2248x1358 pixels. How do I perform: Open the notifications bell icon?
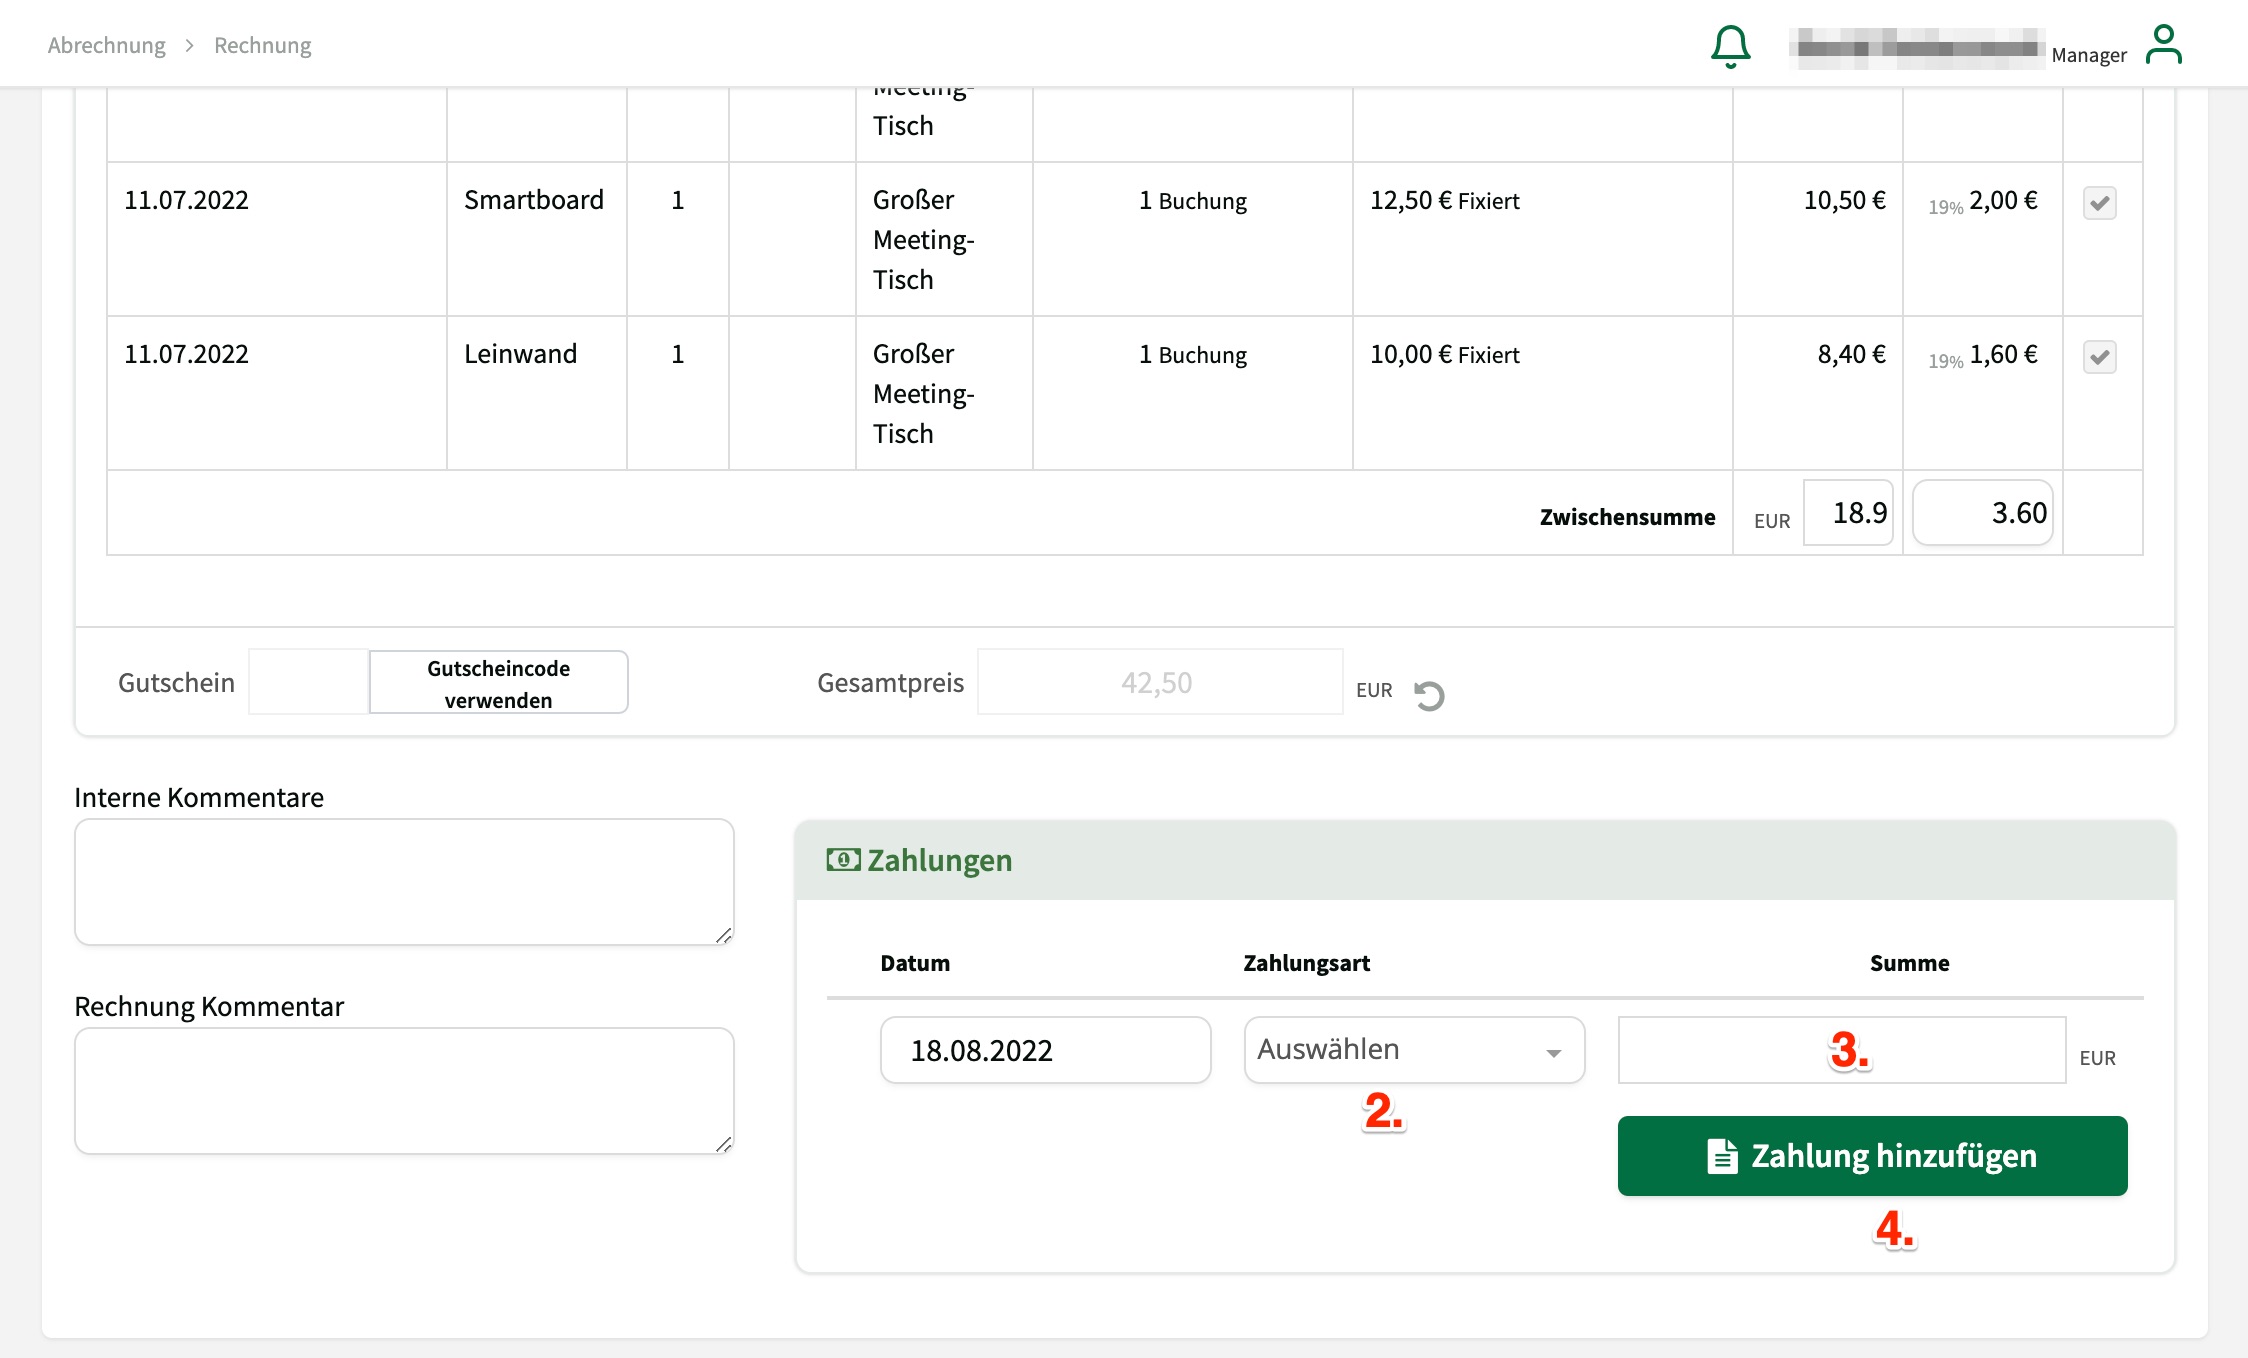point(1730,46)
